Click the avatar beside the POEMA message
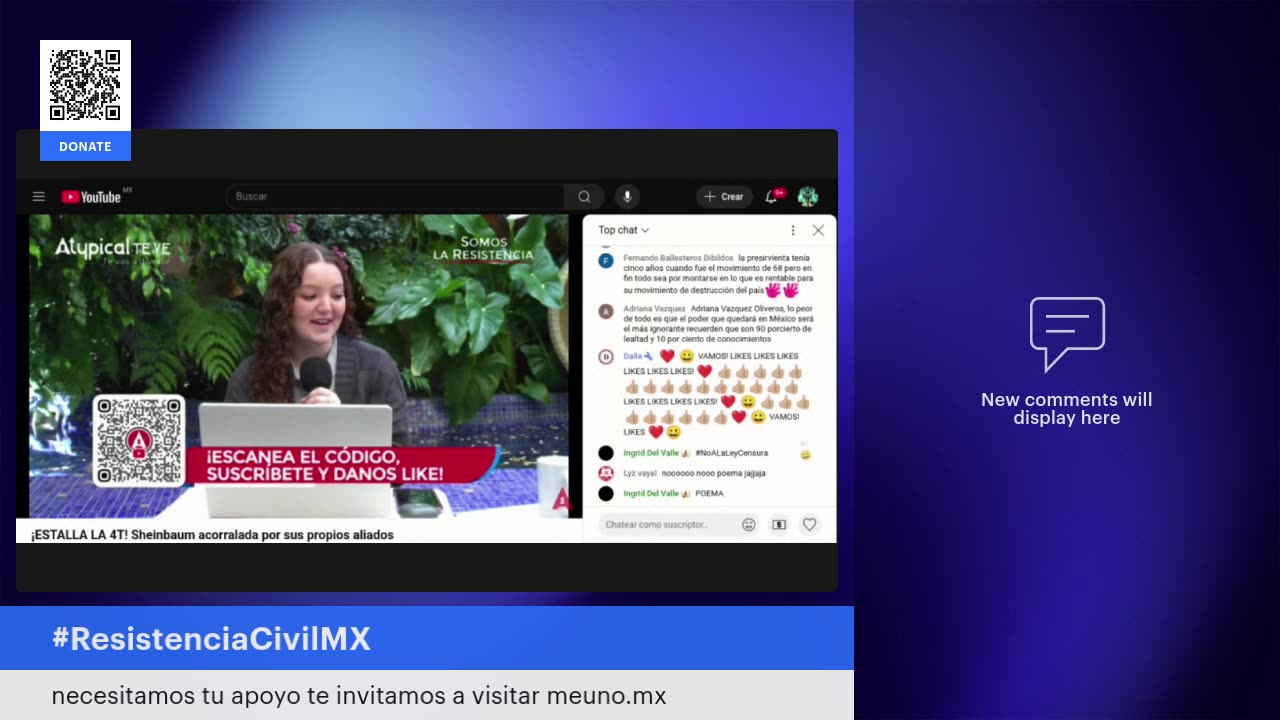Screen dimensions: 1280x720 coord(605,493)
